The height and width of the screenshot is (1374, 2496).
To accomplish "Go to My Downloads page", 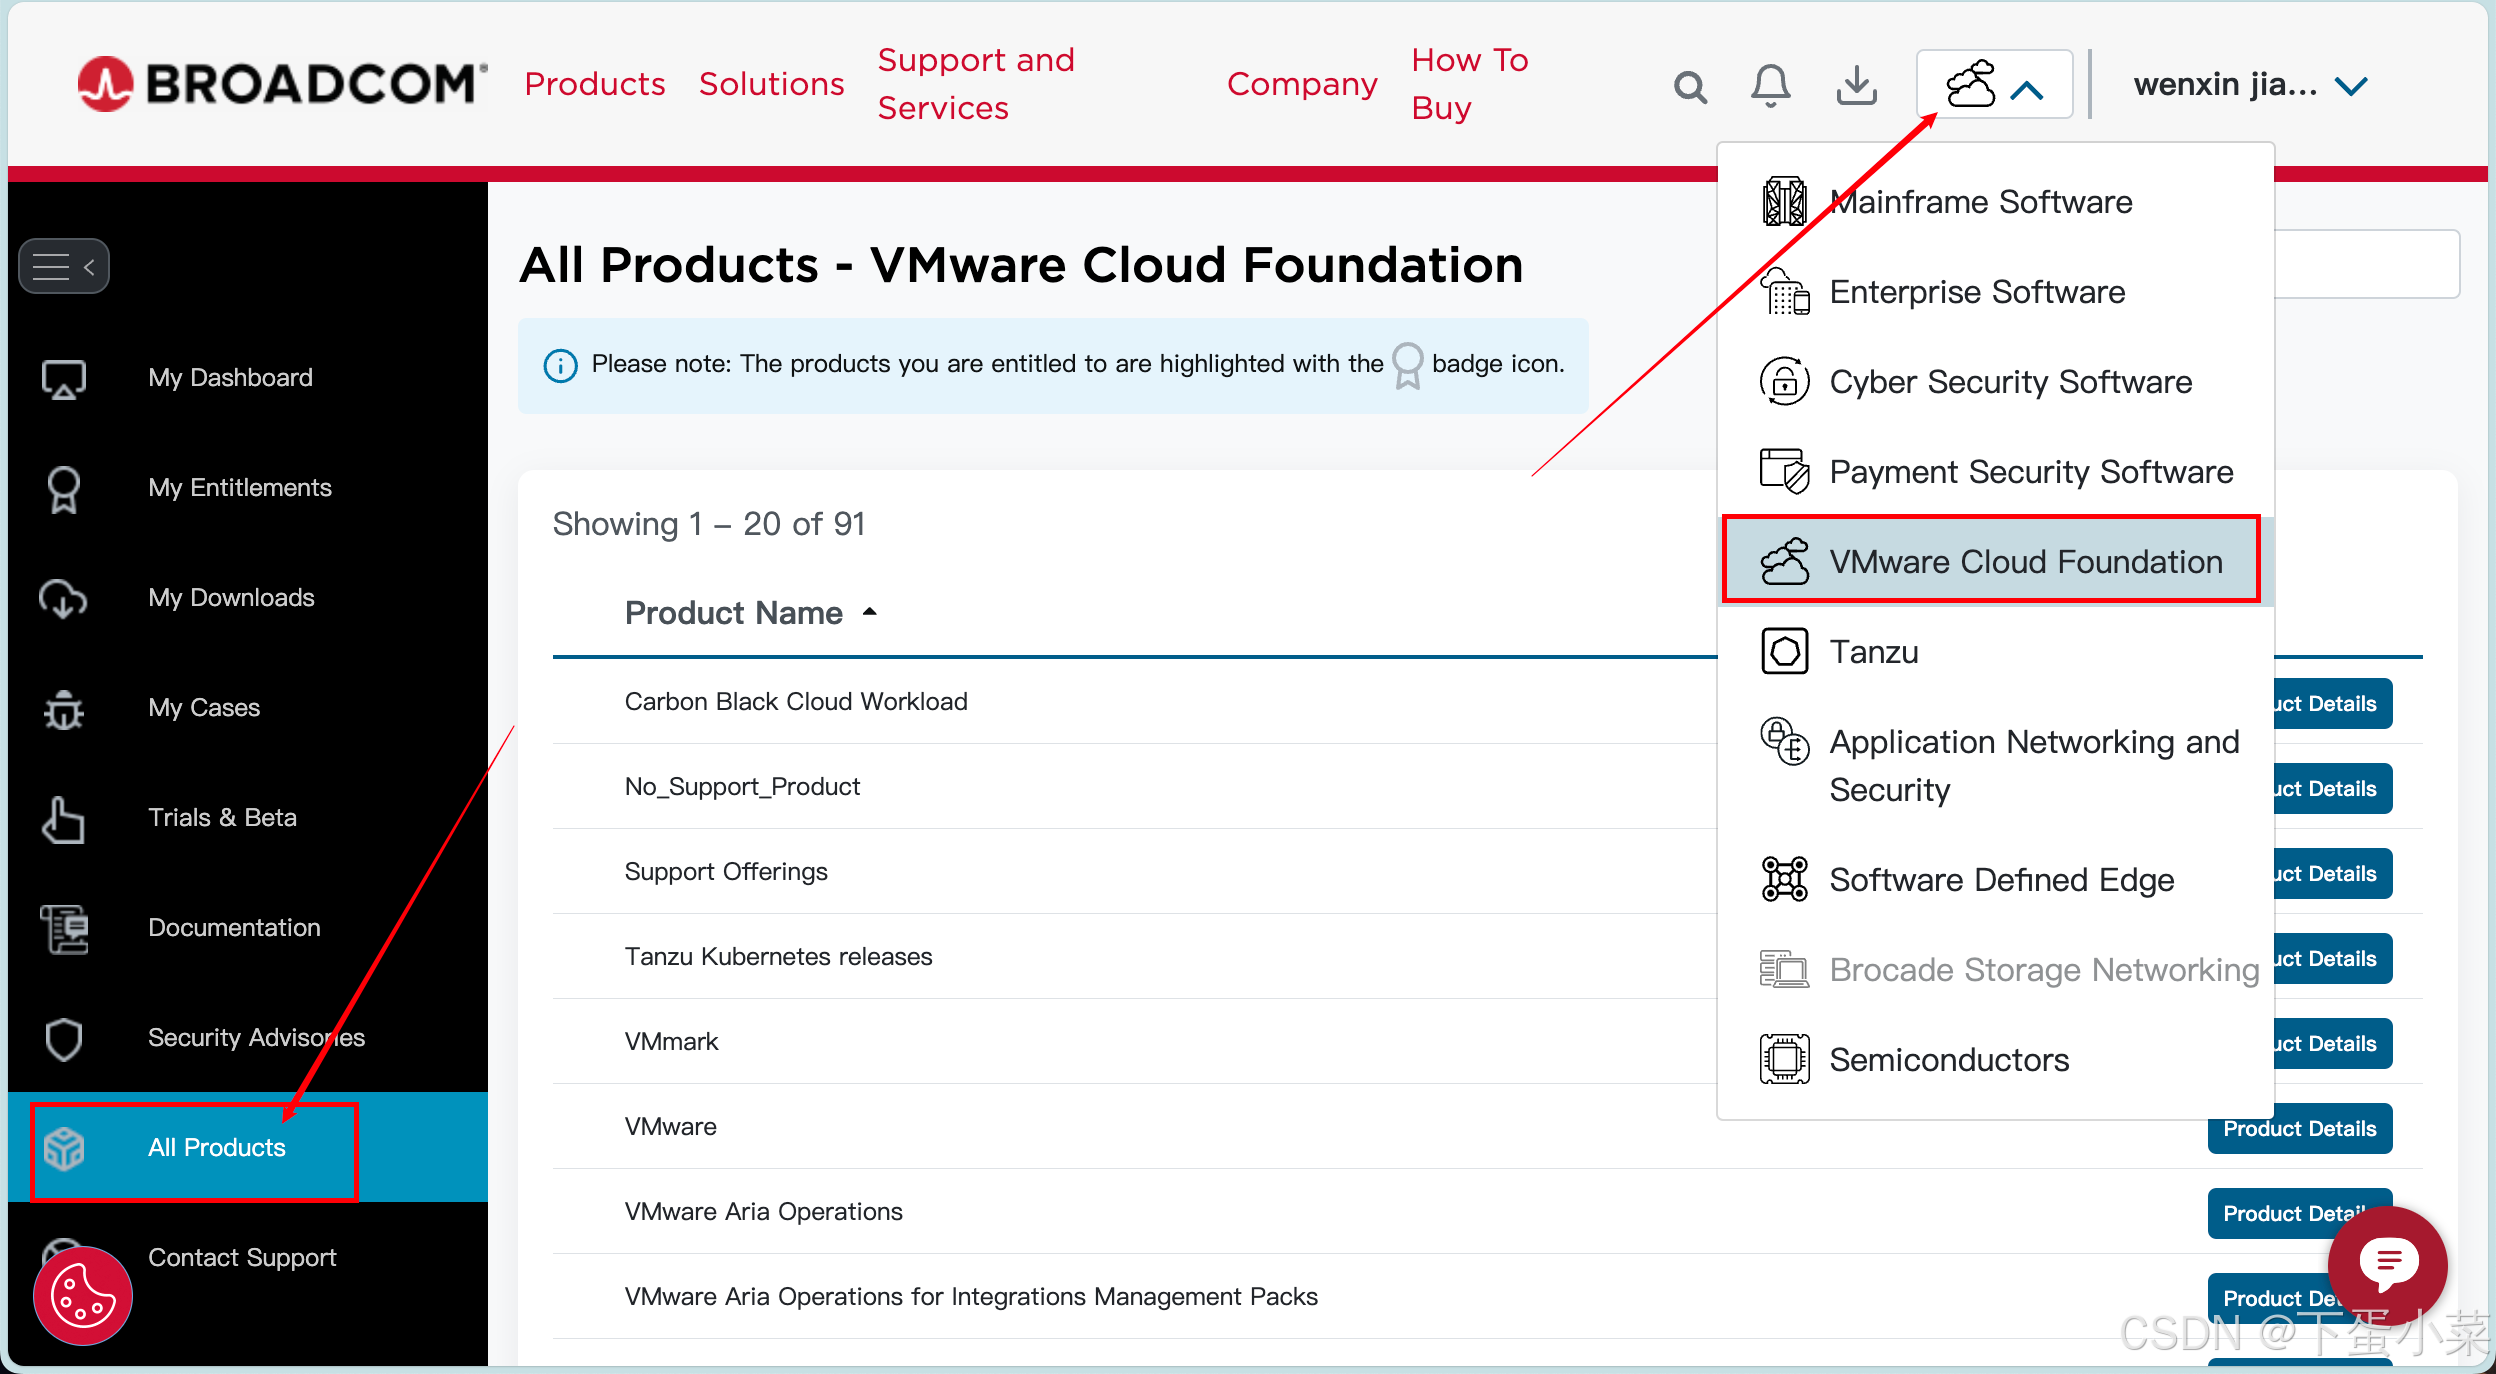I will pyautogui.click(x=231, y=598).
